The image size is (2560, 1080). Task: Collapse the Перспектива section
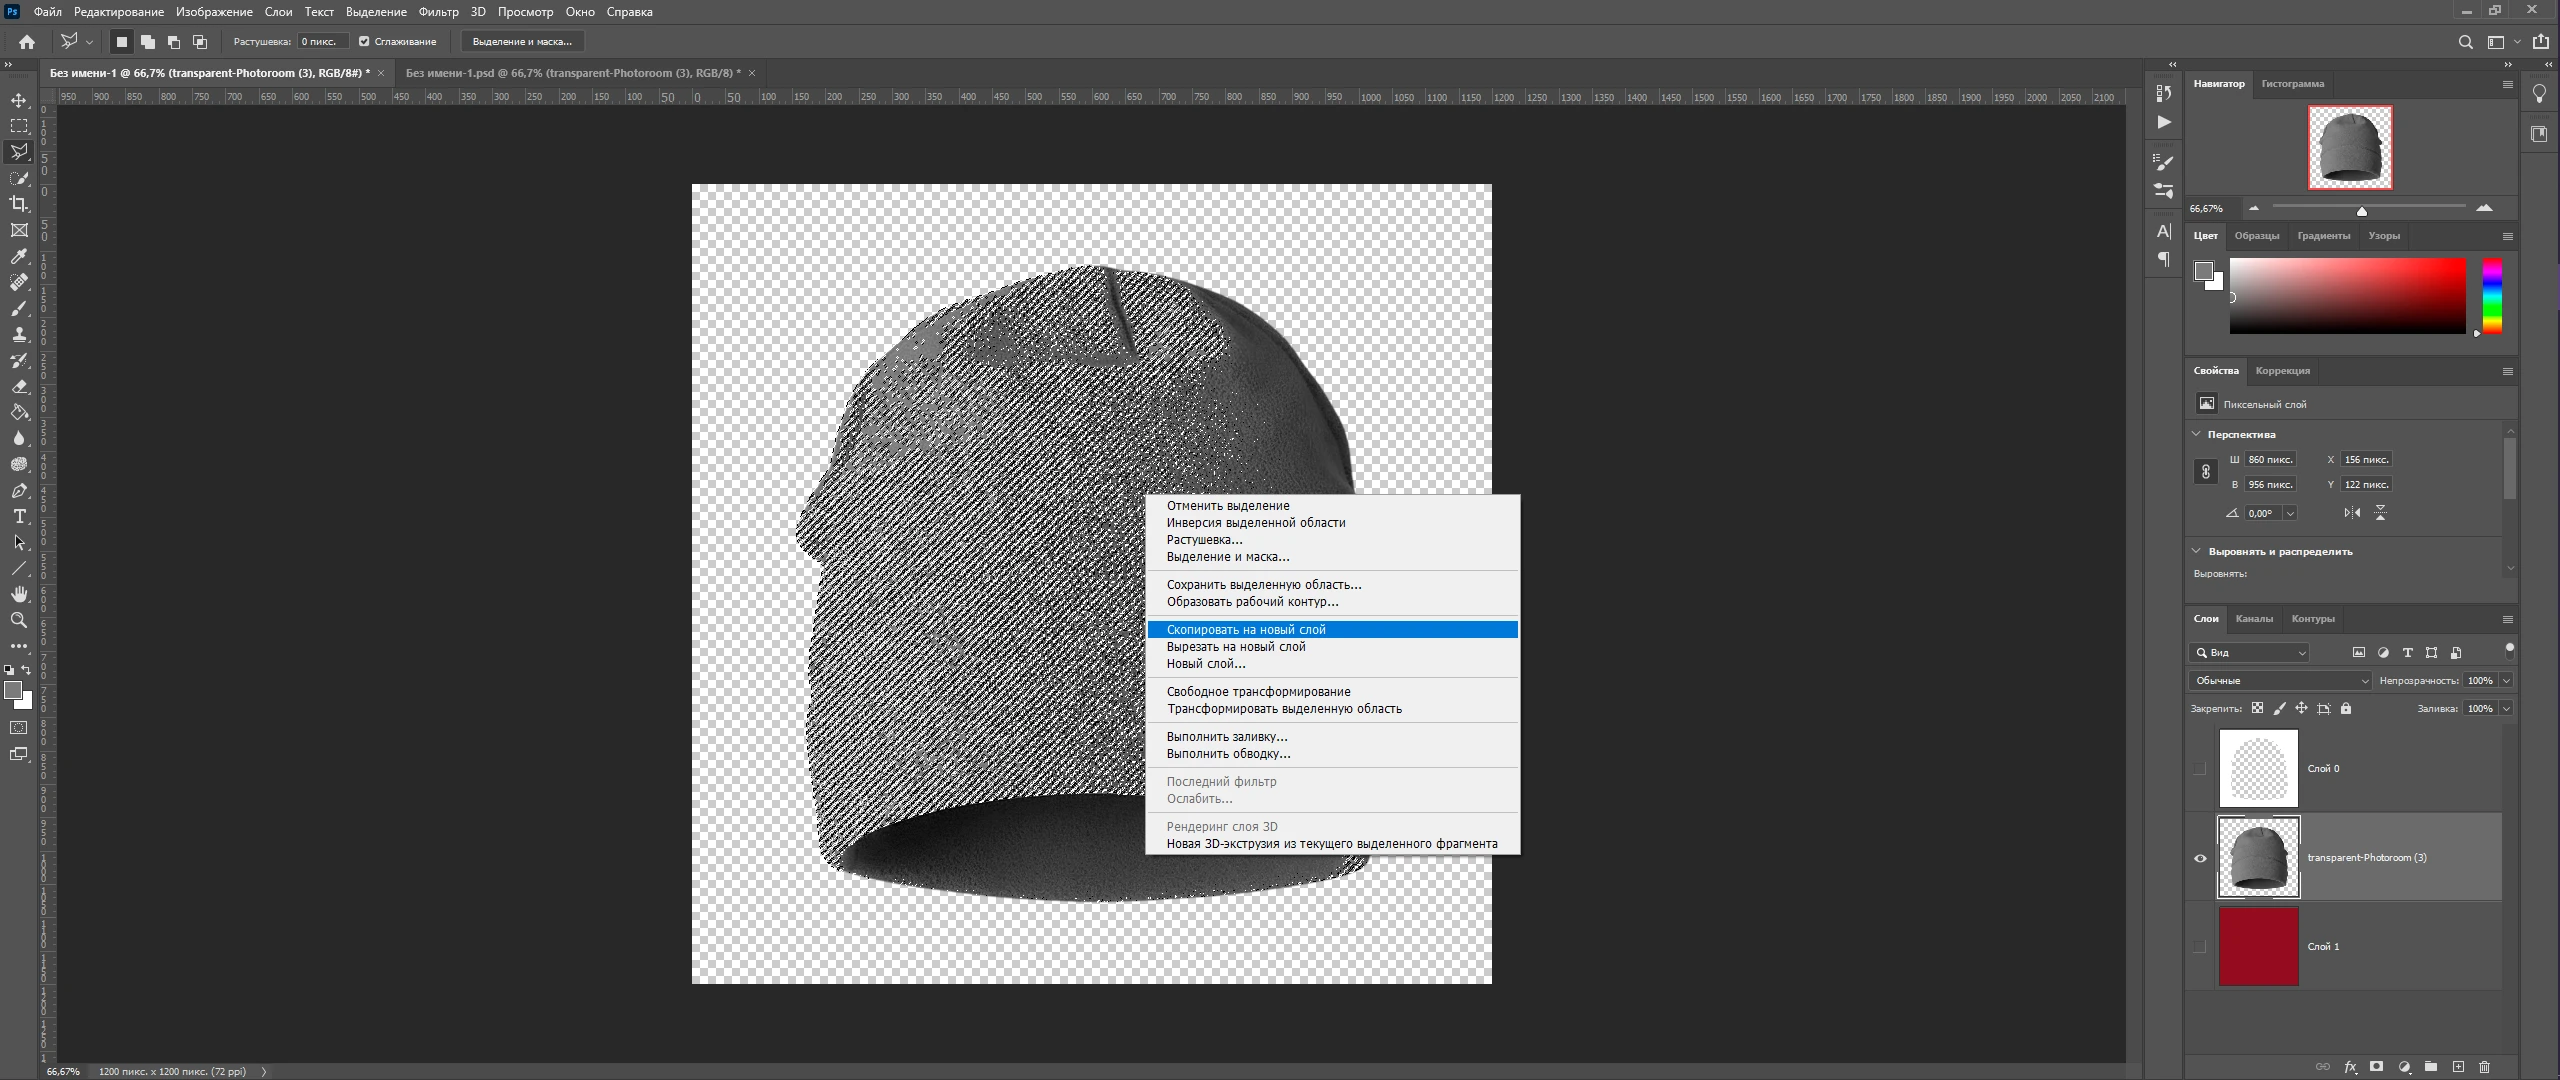pos(2196,434)
